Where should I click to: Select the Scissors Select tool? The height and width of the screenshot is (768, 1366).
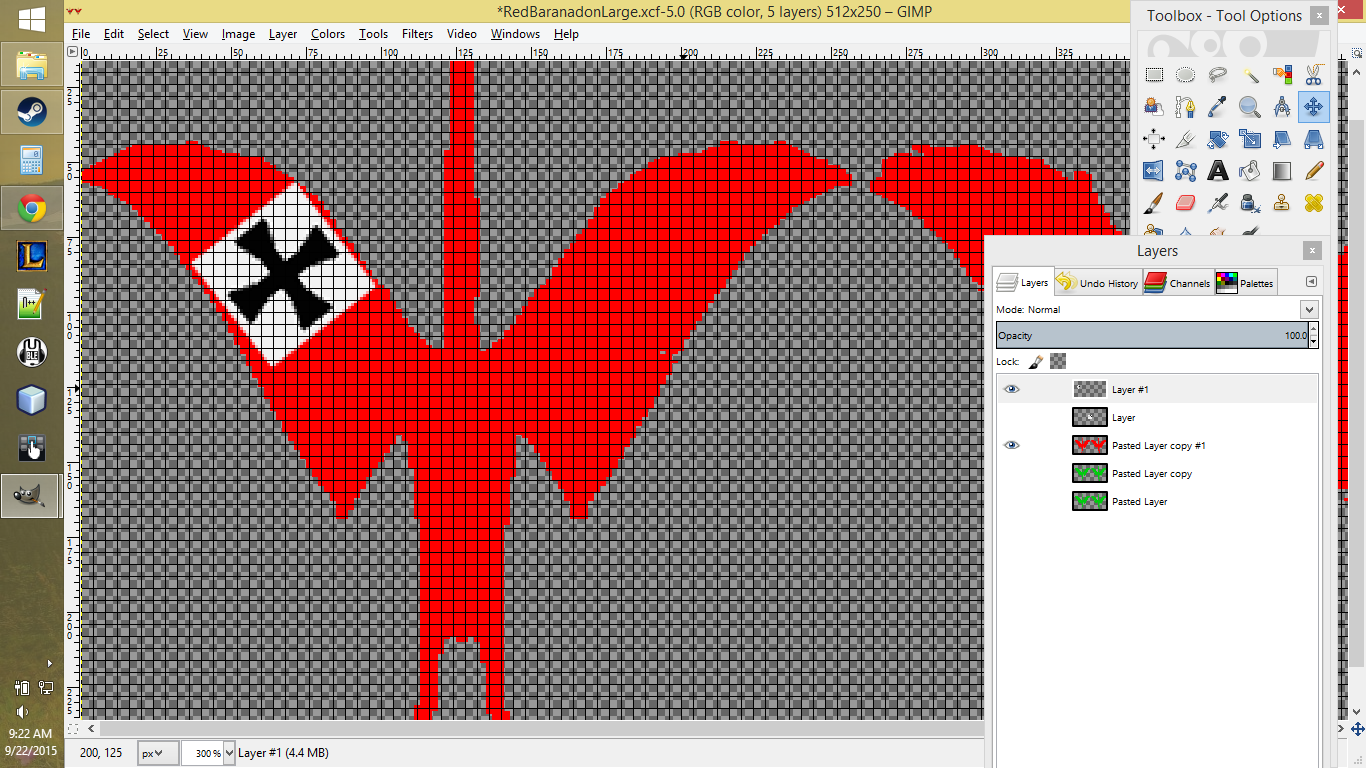(x=1314, y=74)
